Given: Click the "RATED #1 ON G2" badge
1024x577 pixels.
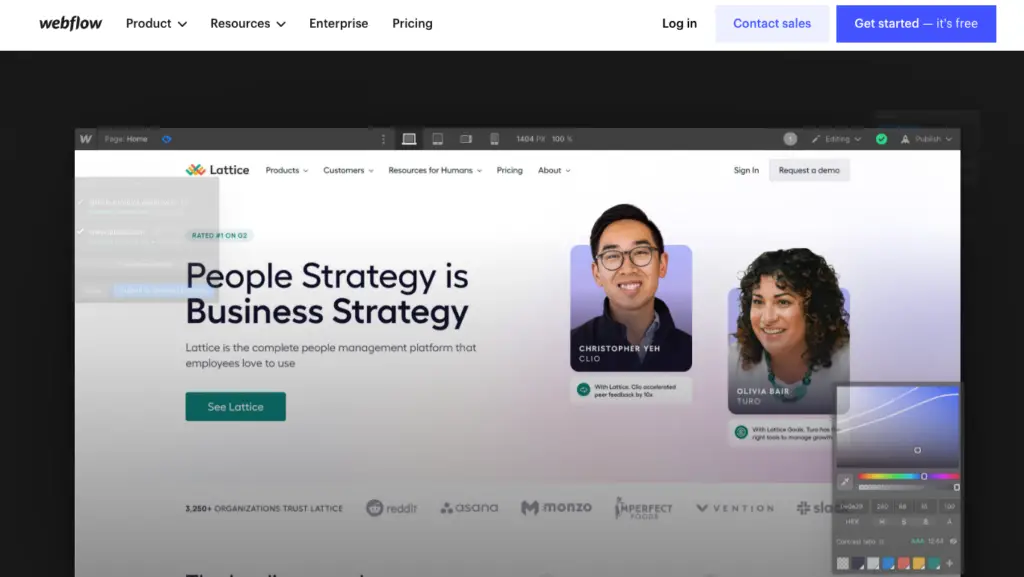Looking at the screenshot, I should [219, 236].
